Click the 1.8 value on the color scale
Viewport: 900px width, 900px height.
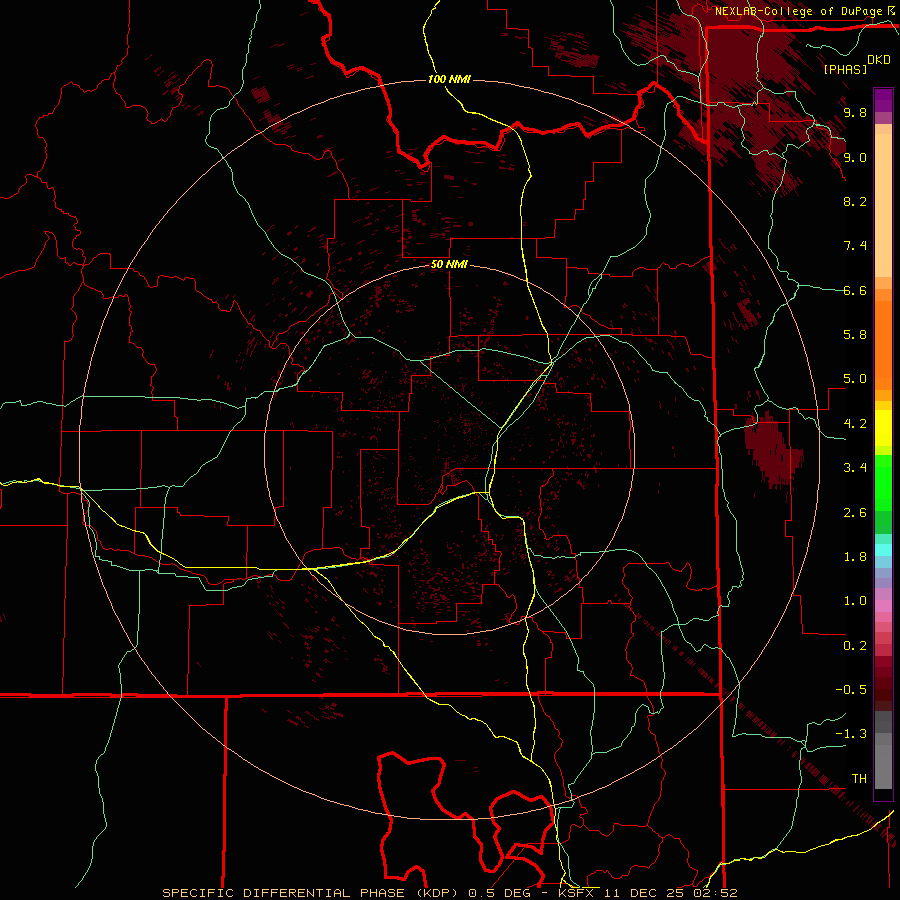point(855,557)
